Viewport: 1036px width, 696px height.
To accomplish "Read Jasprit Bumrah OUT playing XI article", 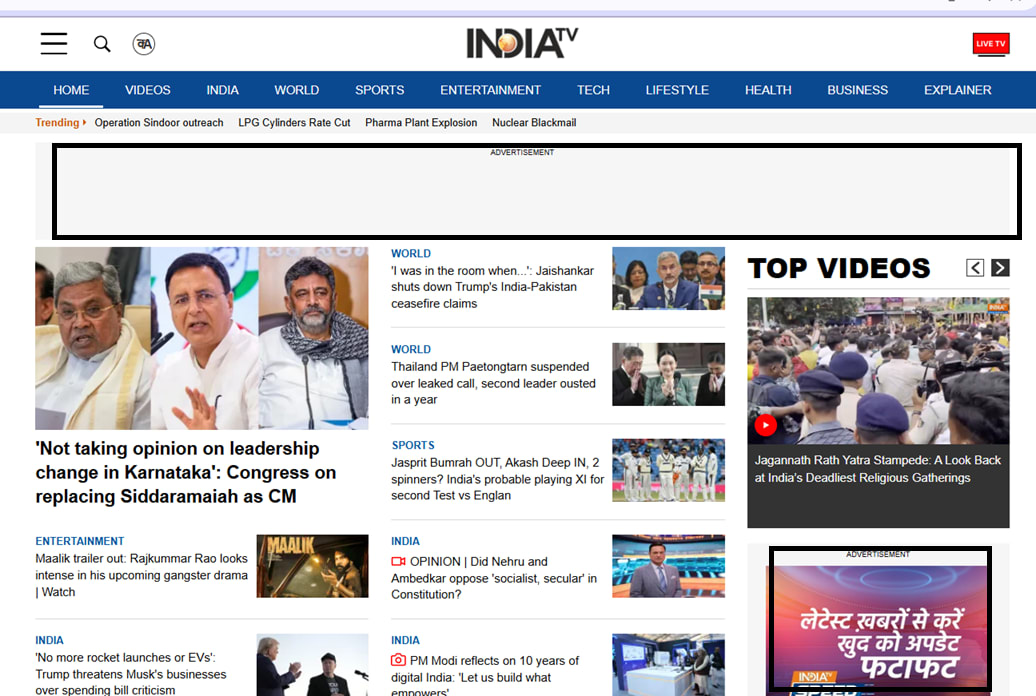I will pyautogui.click(x=497, y=479).
